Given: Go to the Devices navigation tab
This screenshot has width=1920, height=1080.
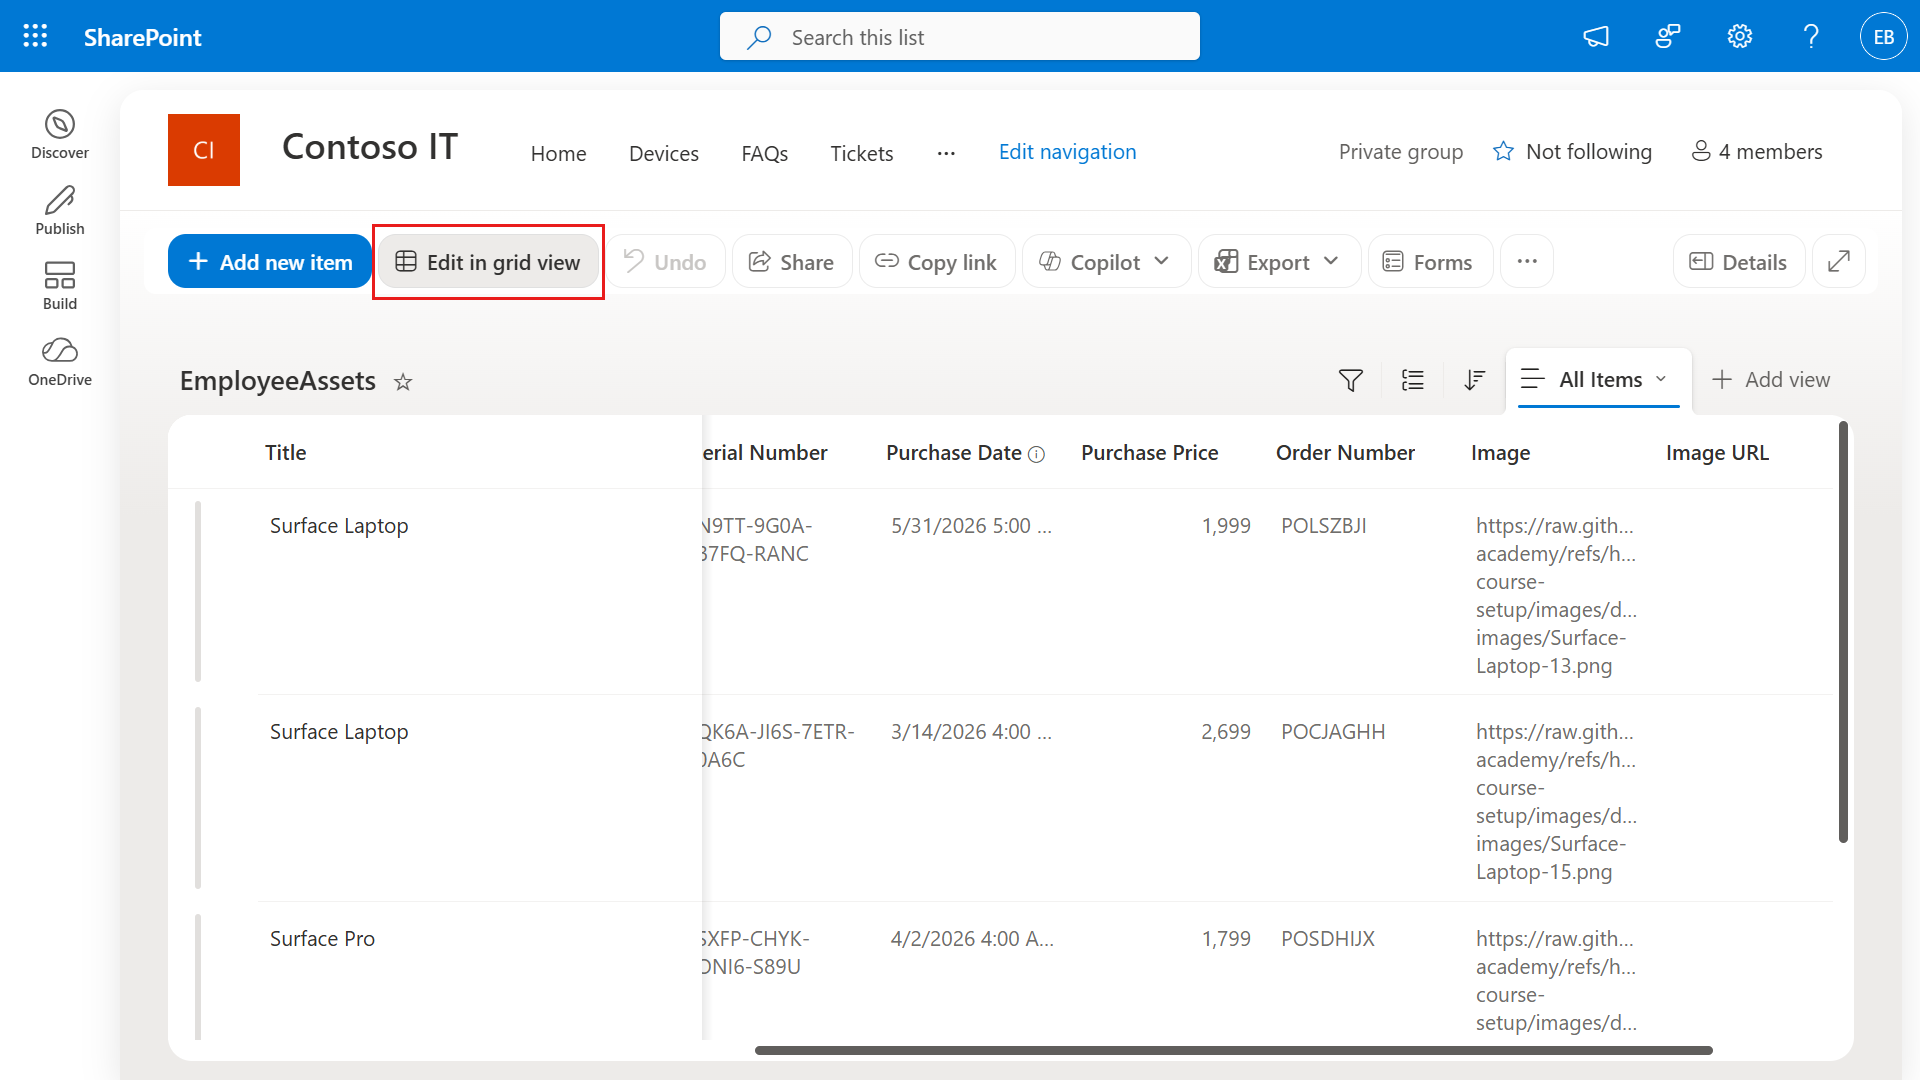Looking at the screenshot, I should (x=664, y=153).
